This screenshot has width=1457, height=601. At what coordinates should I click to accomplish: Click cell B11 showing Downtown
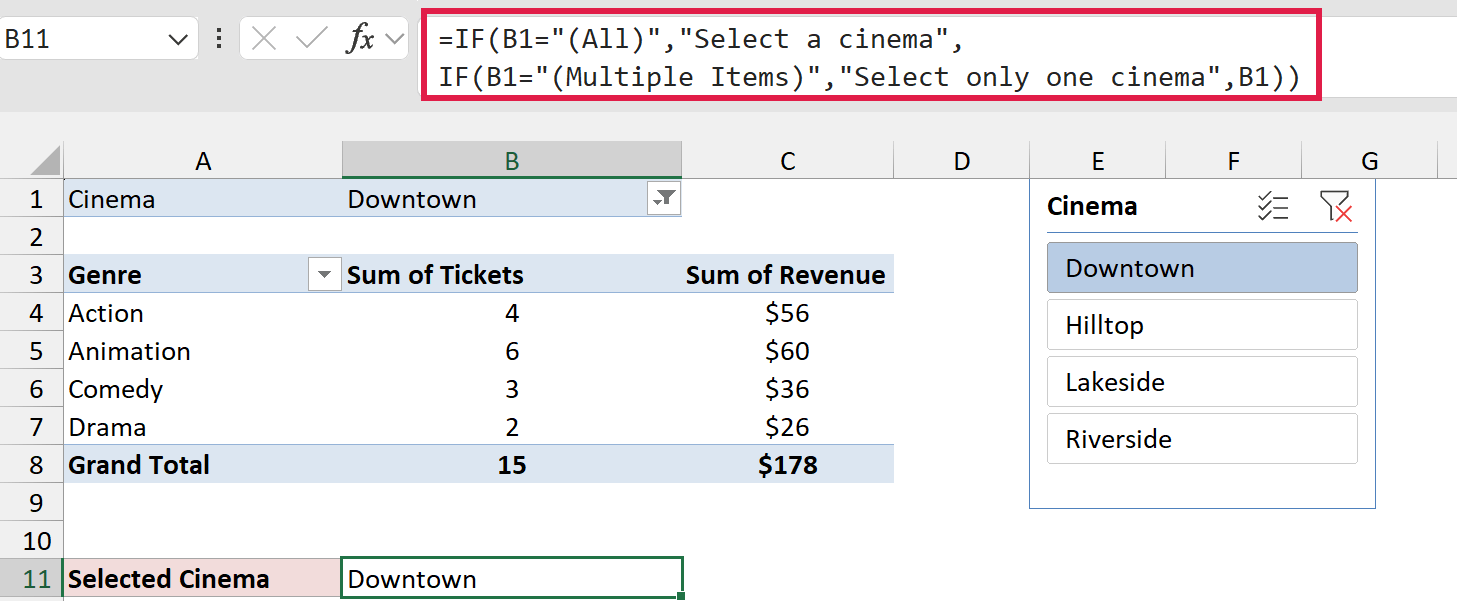512,579
